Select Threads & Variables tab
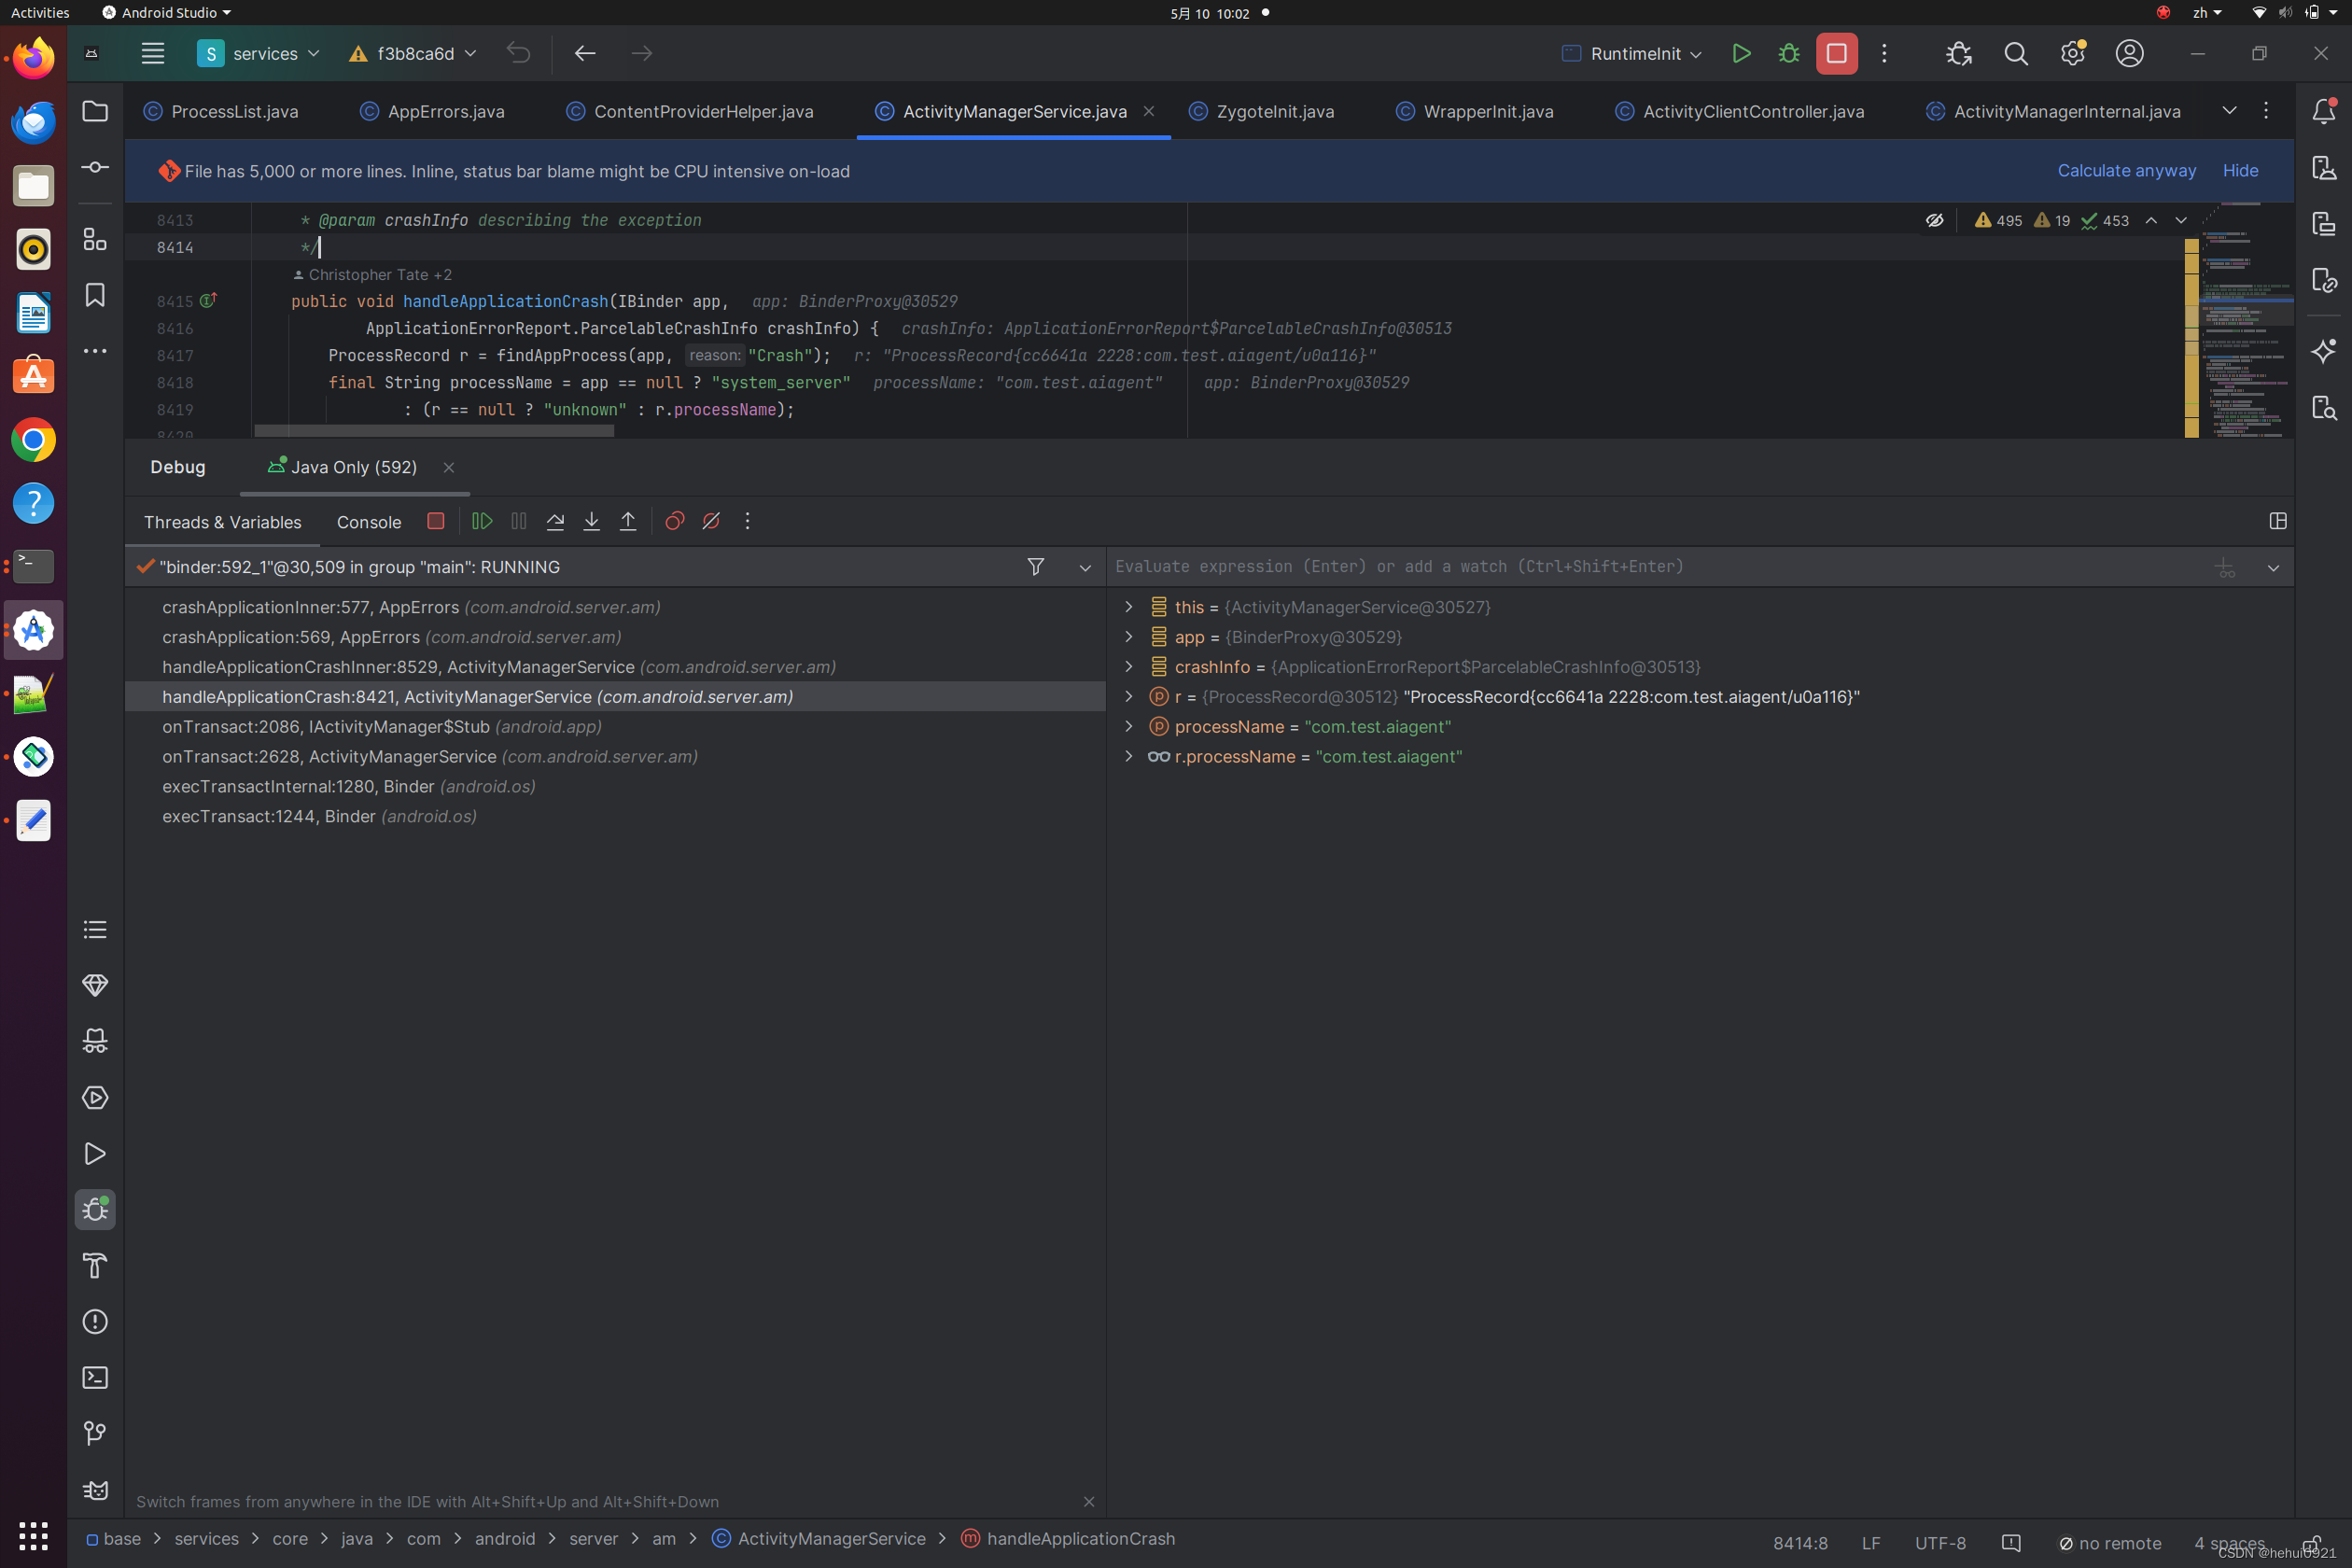2352x1568 pixels. tap(222, 522)
